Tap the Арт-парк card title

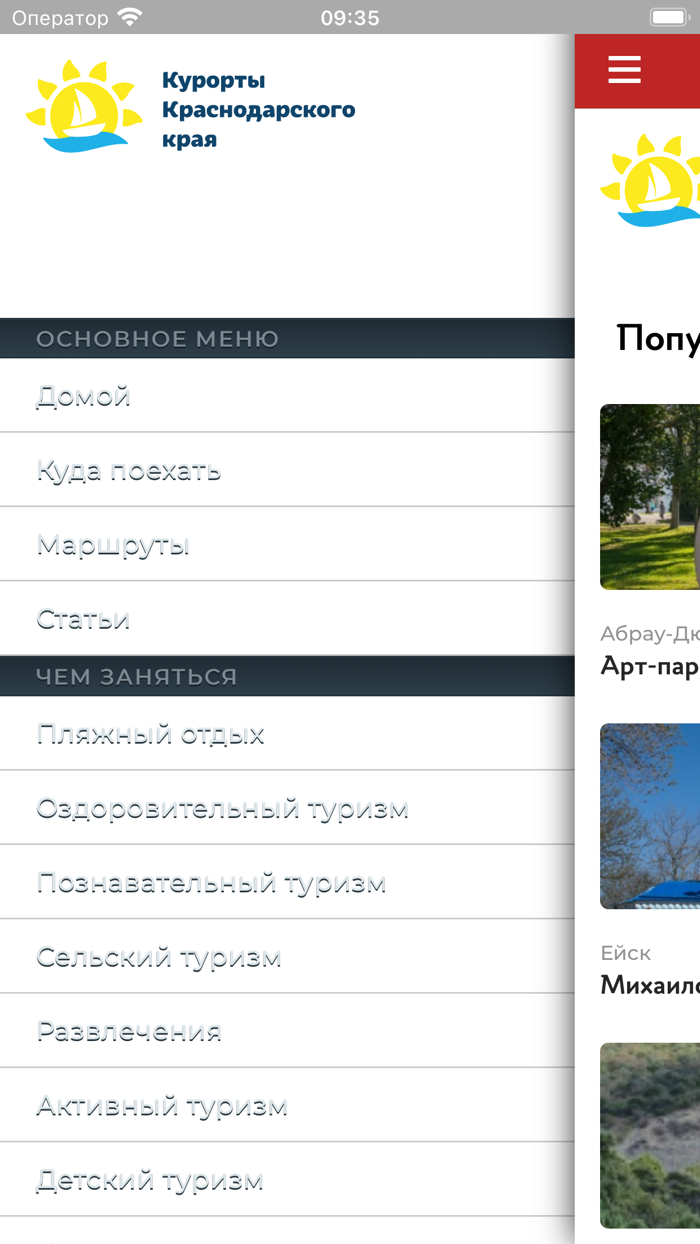coord(650,666)
